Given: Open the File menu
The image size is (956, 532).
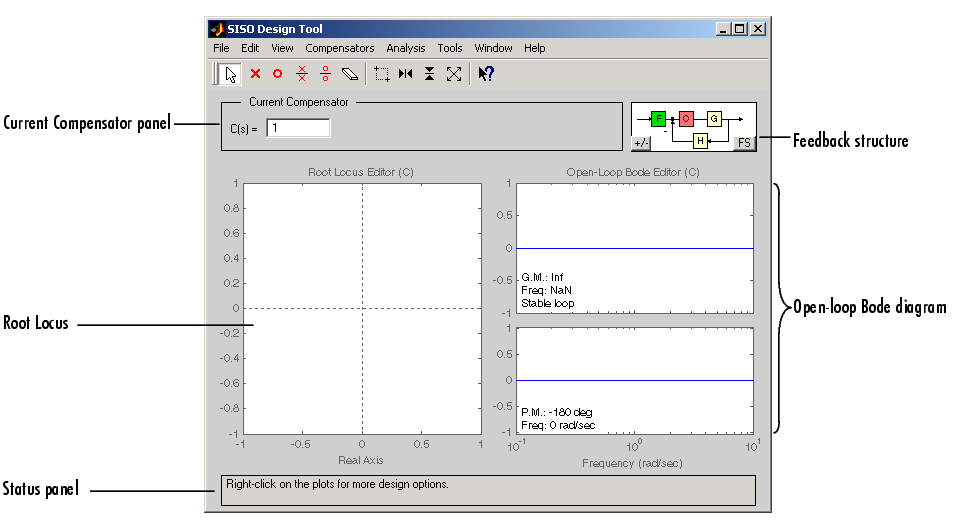Looking at the screenshot, I should click(x=221, y=48).
